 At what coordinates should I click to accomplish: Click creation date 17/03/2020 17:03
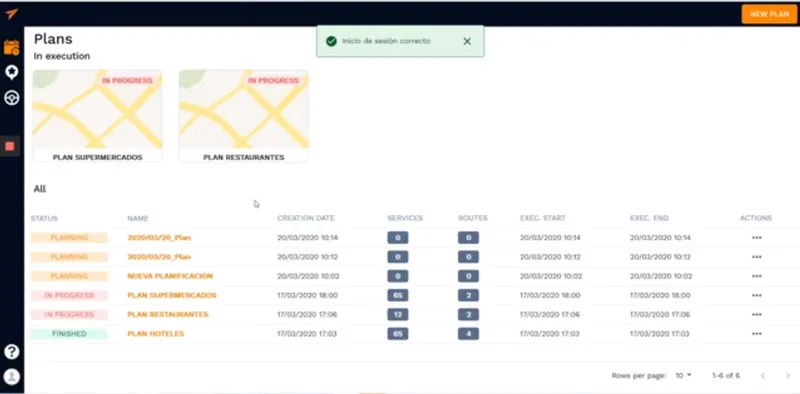[307, 334]
